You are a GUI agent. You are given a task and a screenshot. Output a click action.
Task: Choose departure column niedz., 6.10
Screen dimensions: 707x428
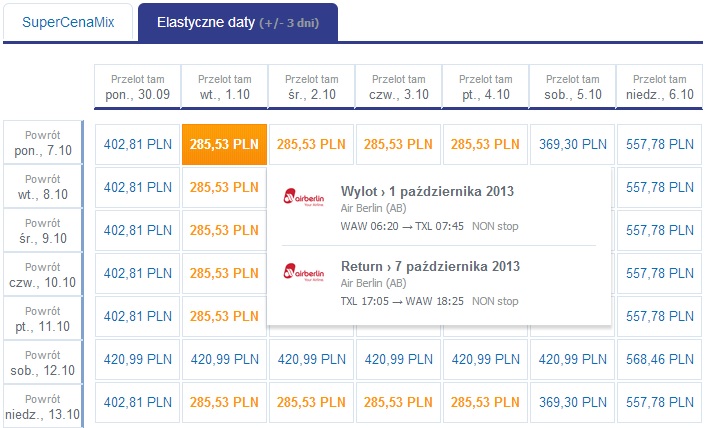pyautogui.click(x=660, y=87)
